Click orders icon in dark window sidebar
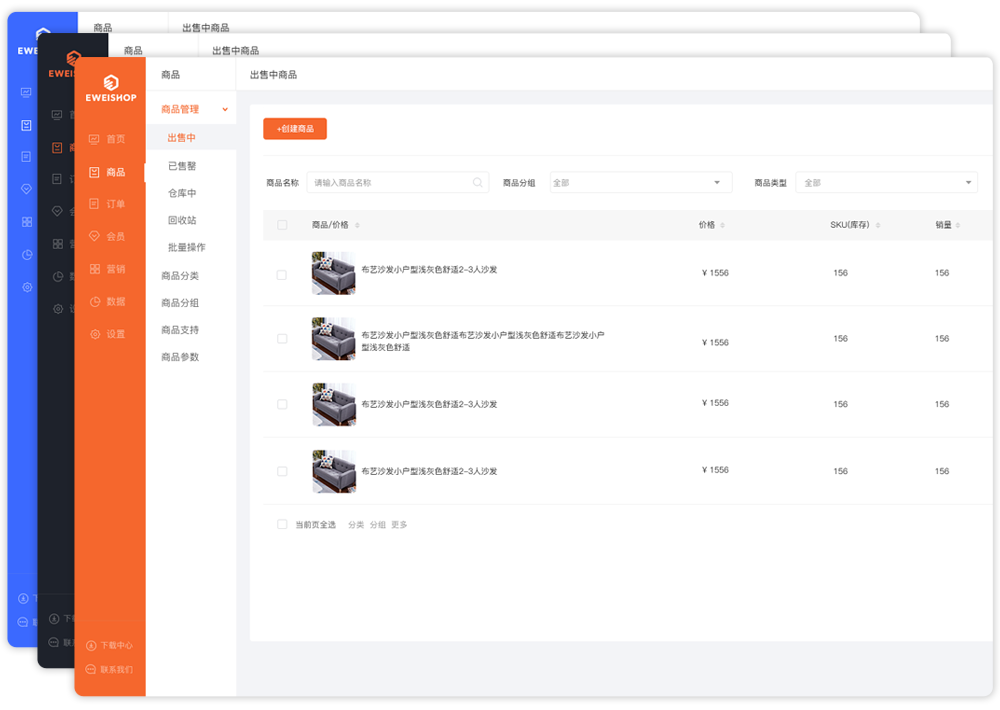The image size is (1000, 710). click(57, 179)
